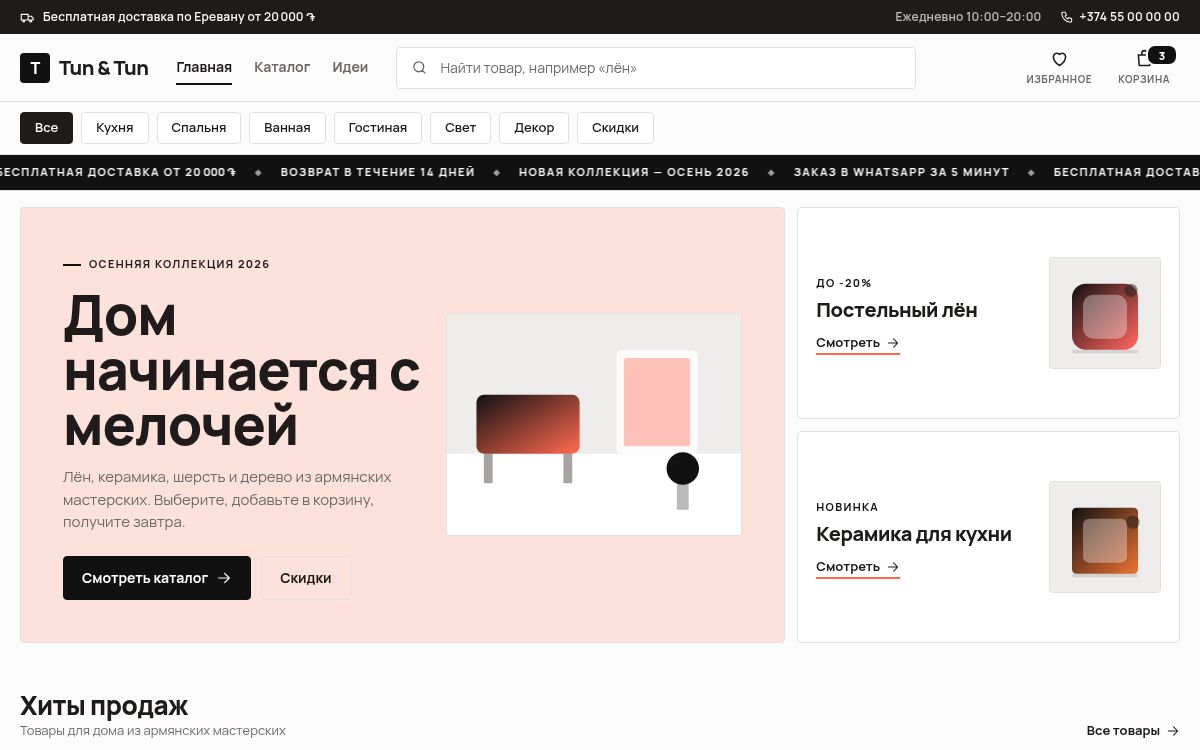The height and width of the screenshot is (750, 1200).
Task: Click ticker text ВОЗВРАТ В ТЕЧЕНИЕ 14 ДНЕЙ
Action: [378, 172]
